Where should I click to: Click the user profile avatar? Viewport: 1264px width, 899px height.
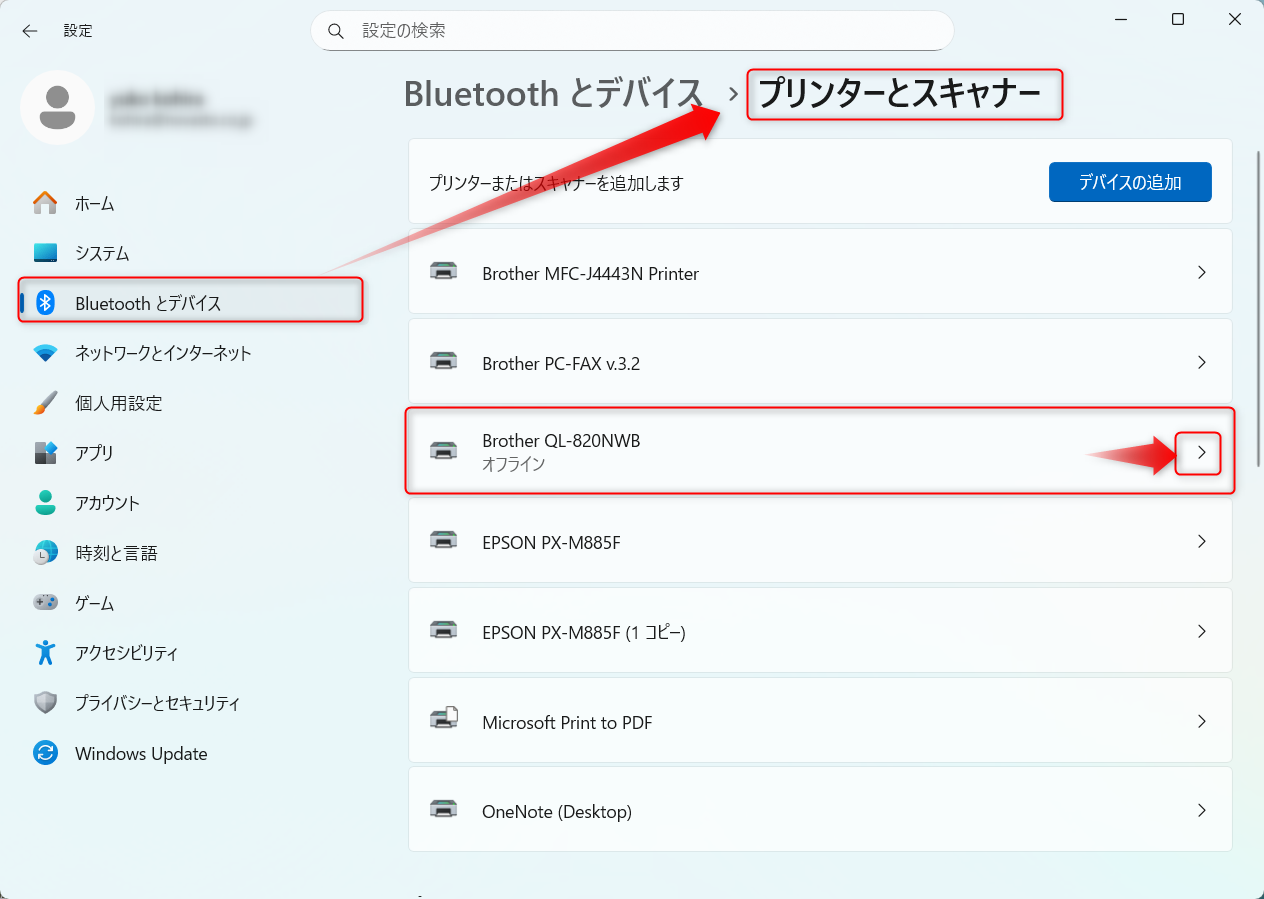[58, 107]
